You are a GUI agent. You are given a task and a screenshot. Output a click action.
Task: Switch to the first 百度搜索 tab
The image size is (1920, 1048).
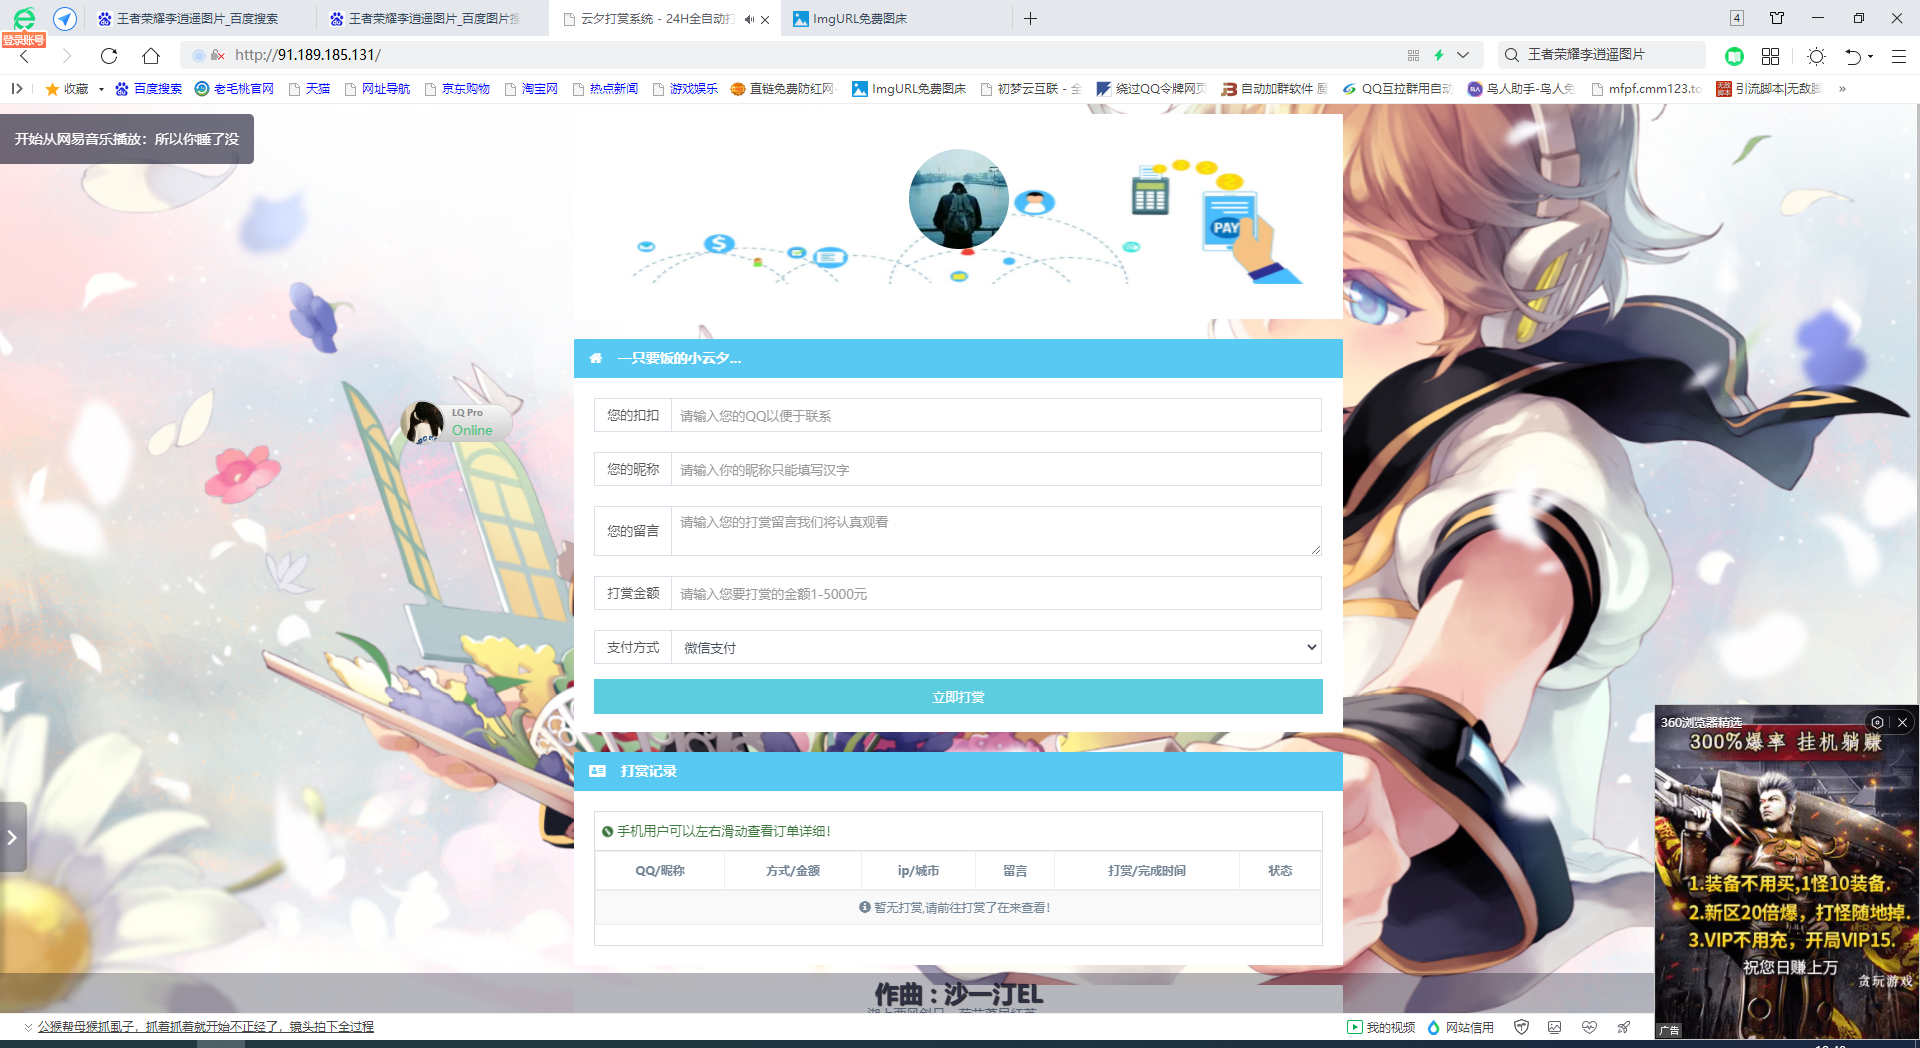(x=197, y=19)
